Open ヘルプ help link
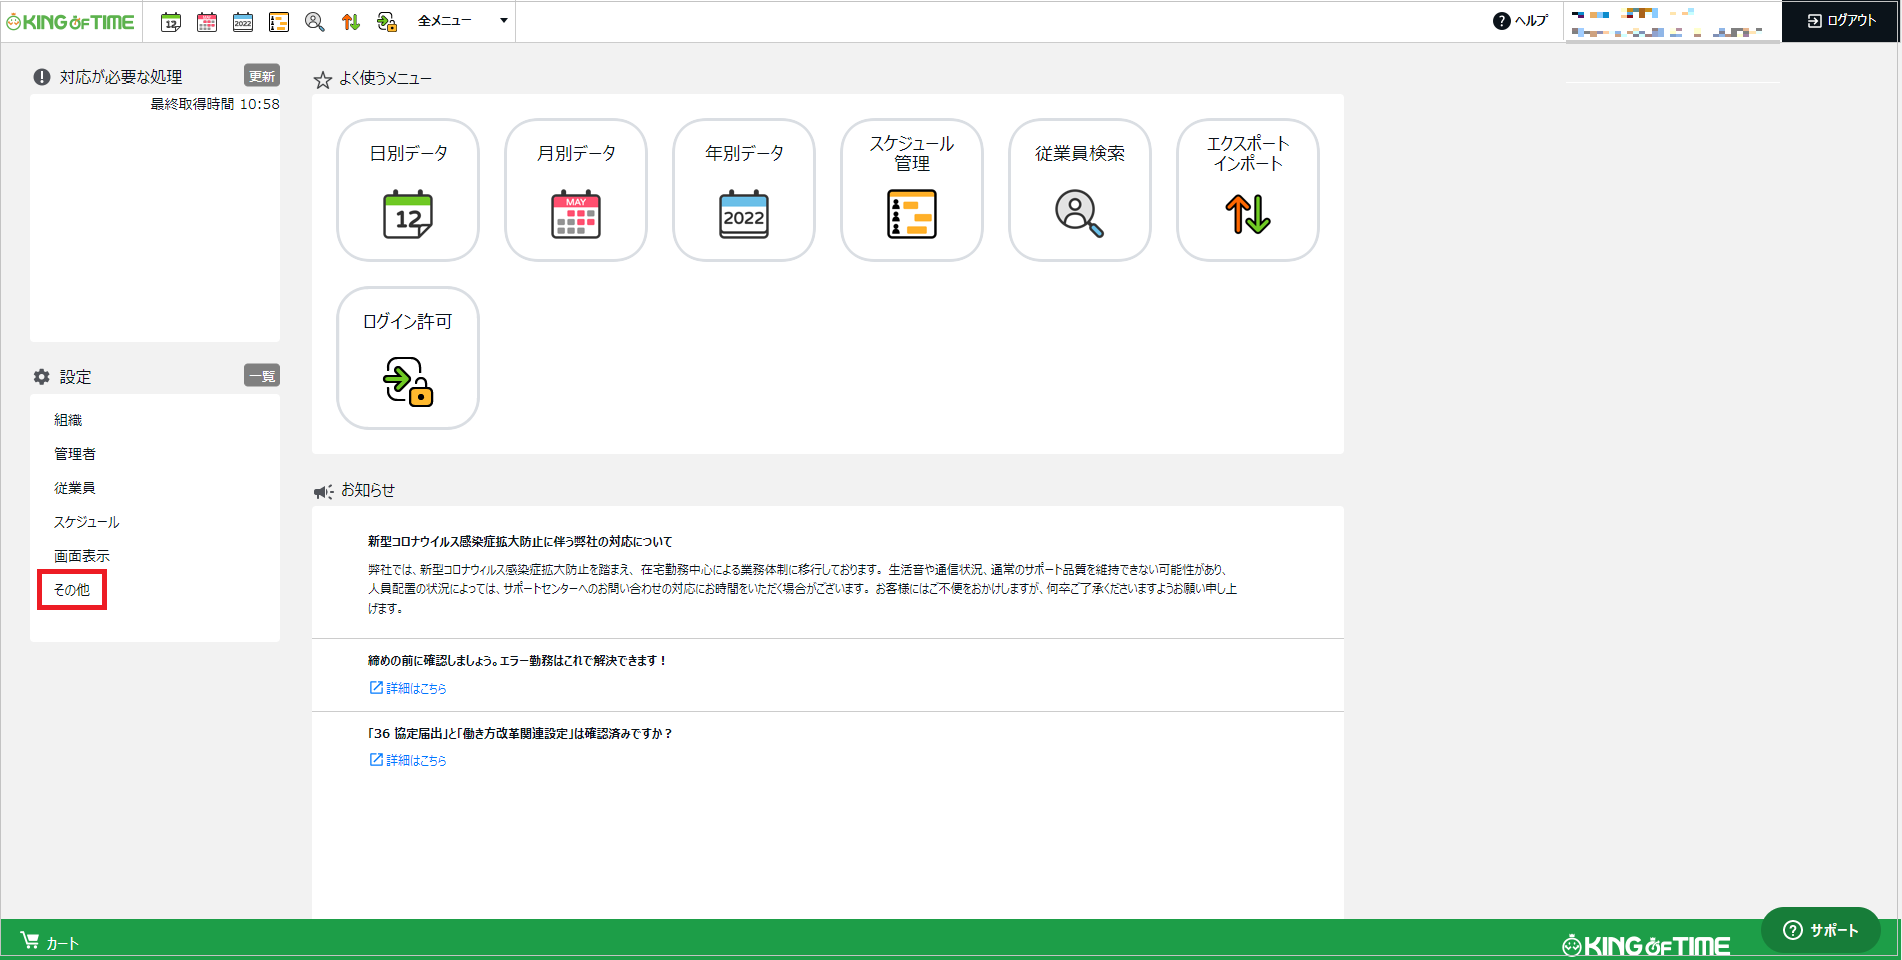1902x960 pixels. (1520, 21)
